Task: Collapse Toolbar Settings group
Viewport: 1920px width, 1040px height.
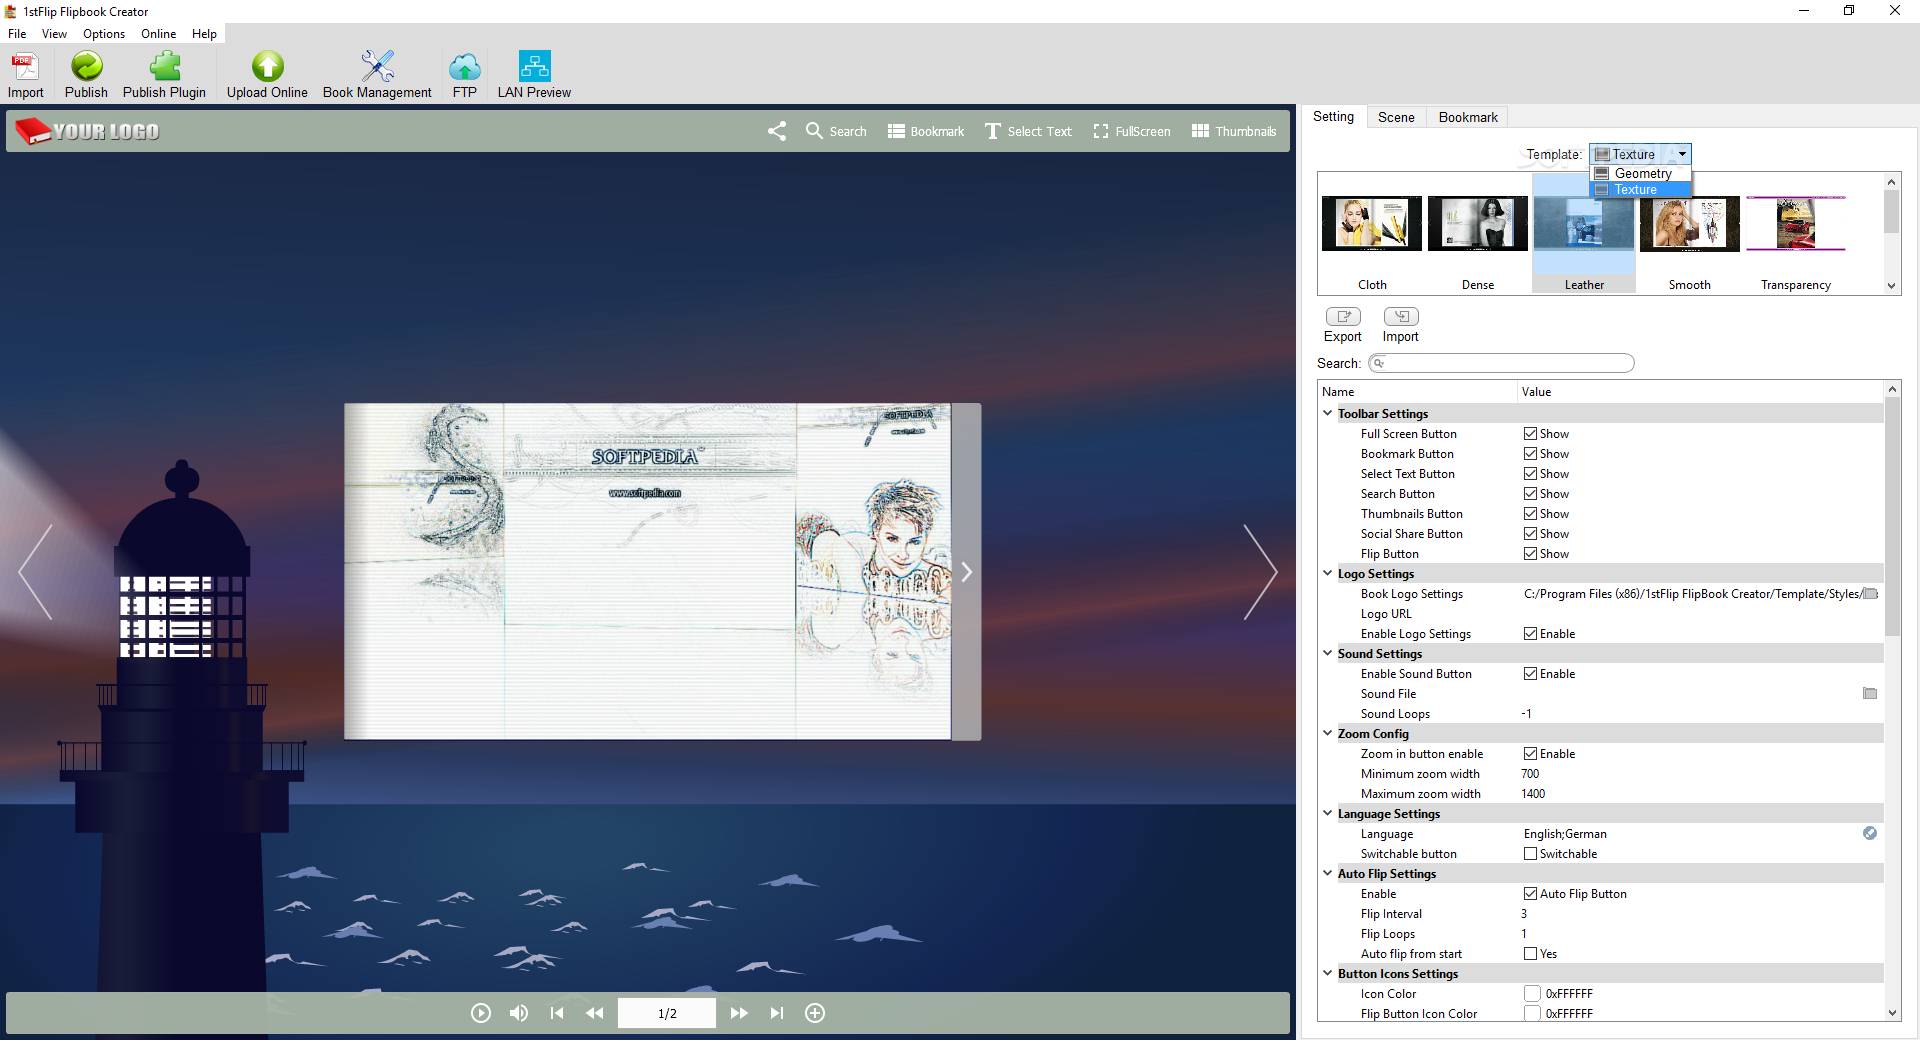Action: [x=1328, y=413]
